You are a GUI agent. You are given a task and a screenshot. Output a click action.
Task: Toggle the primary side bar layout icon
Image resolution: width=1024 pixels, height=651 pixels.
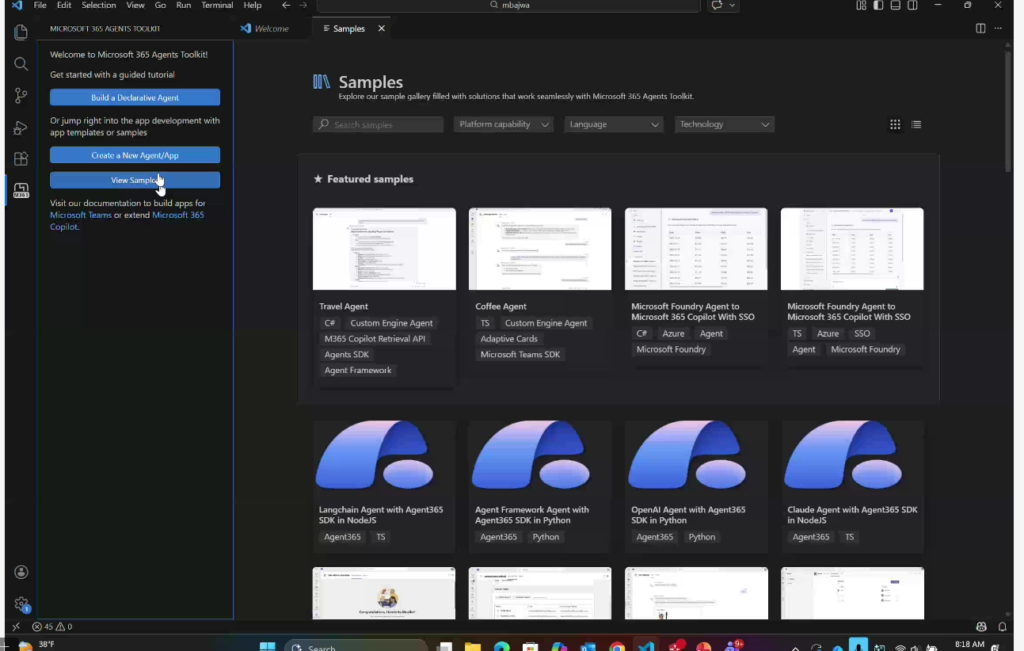(878, 6)
